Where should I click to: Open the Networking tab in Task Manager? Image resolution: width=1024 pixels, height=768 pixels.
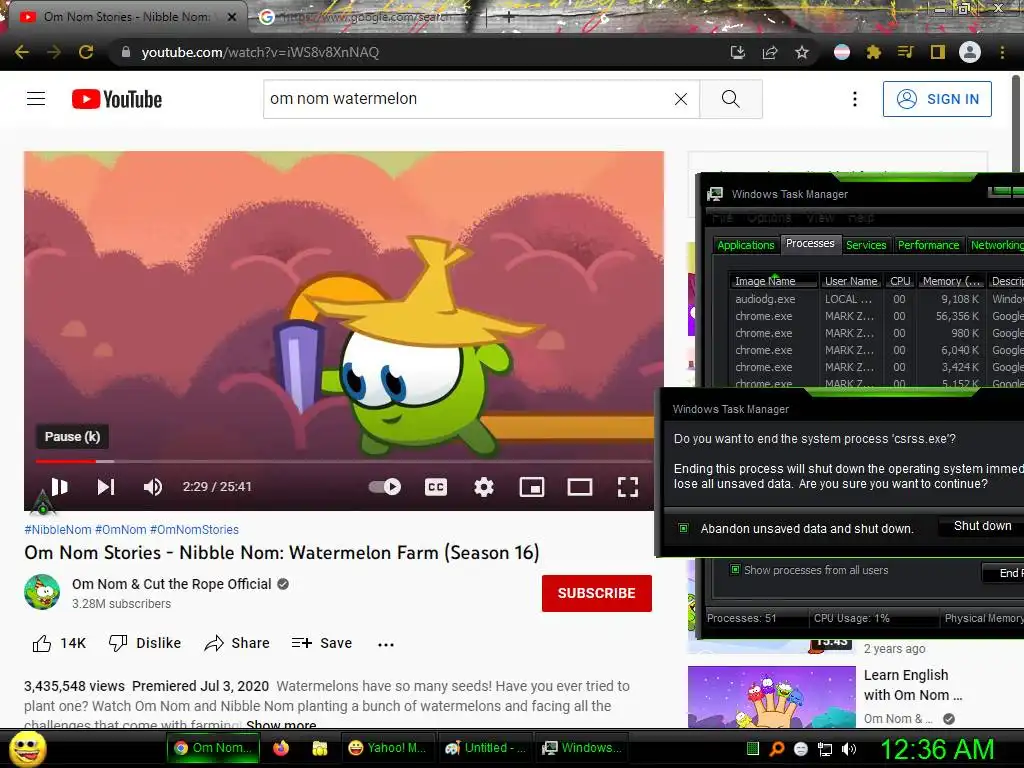(996, 245)
